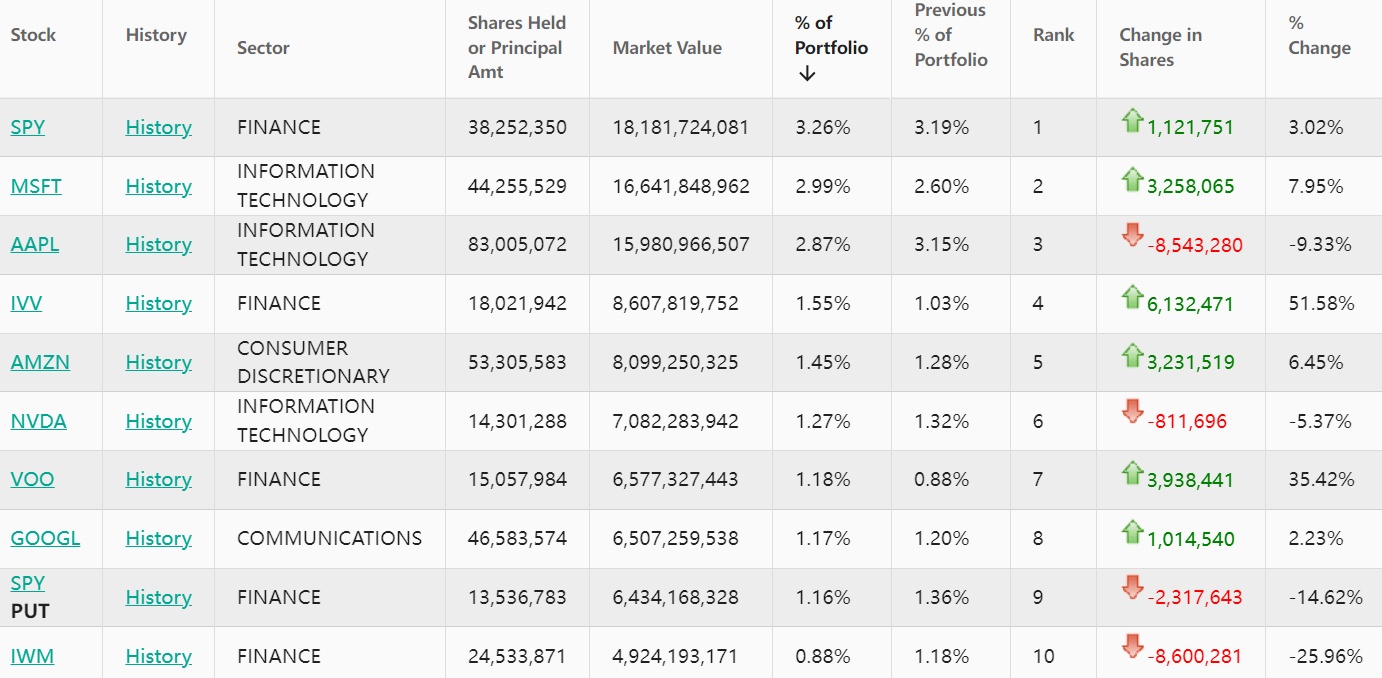
Task: View History for the NVDA row
Action: pos(158,421)
